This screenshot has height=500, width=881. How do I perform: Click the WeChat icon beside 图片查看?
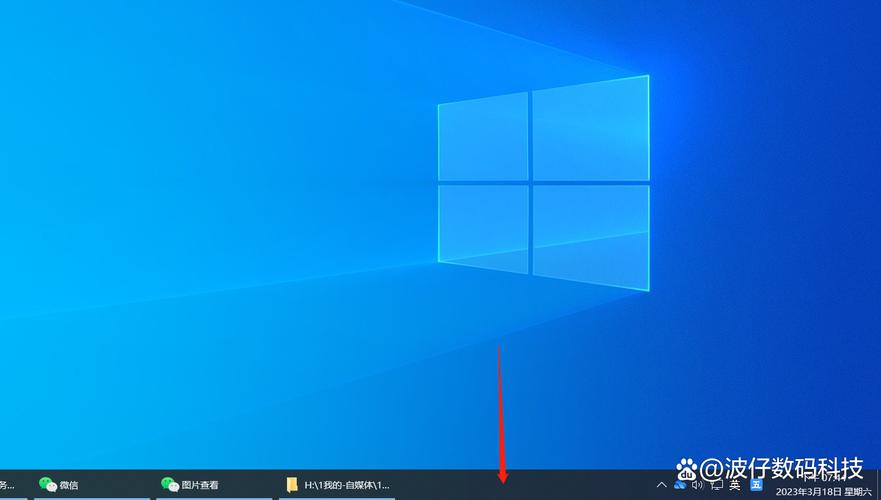point(169,485)
